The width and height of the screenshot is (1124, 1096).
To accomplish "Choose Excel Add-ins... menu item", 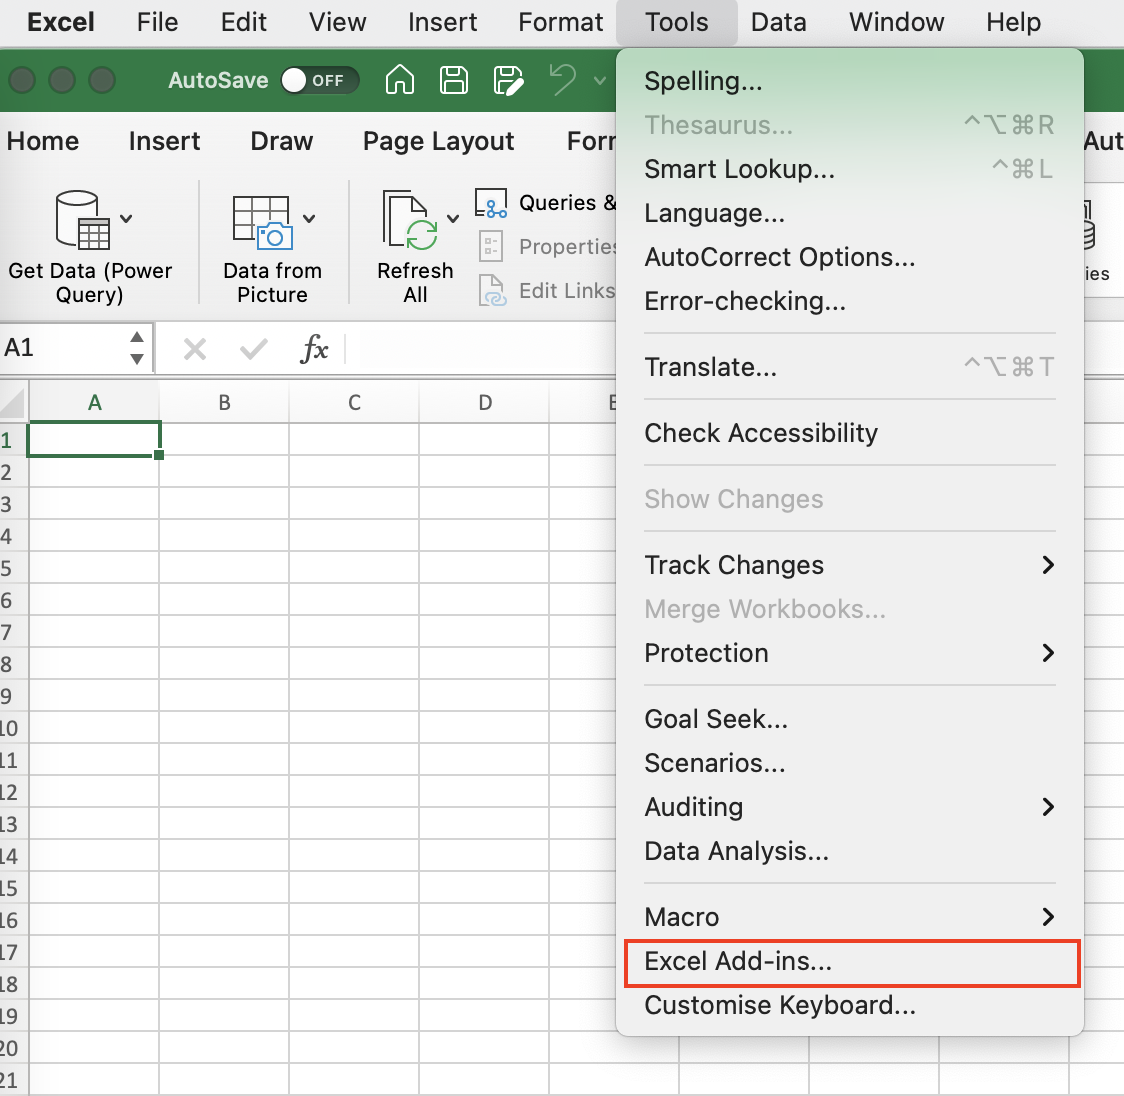I will coord(850,961).
